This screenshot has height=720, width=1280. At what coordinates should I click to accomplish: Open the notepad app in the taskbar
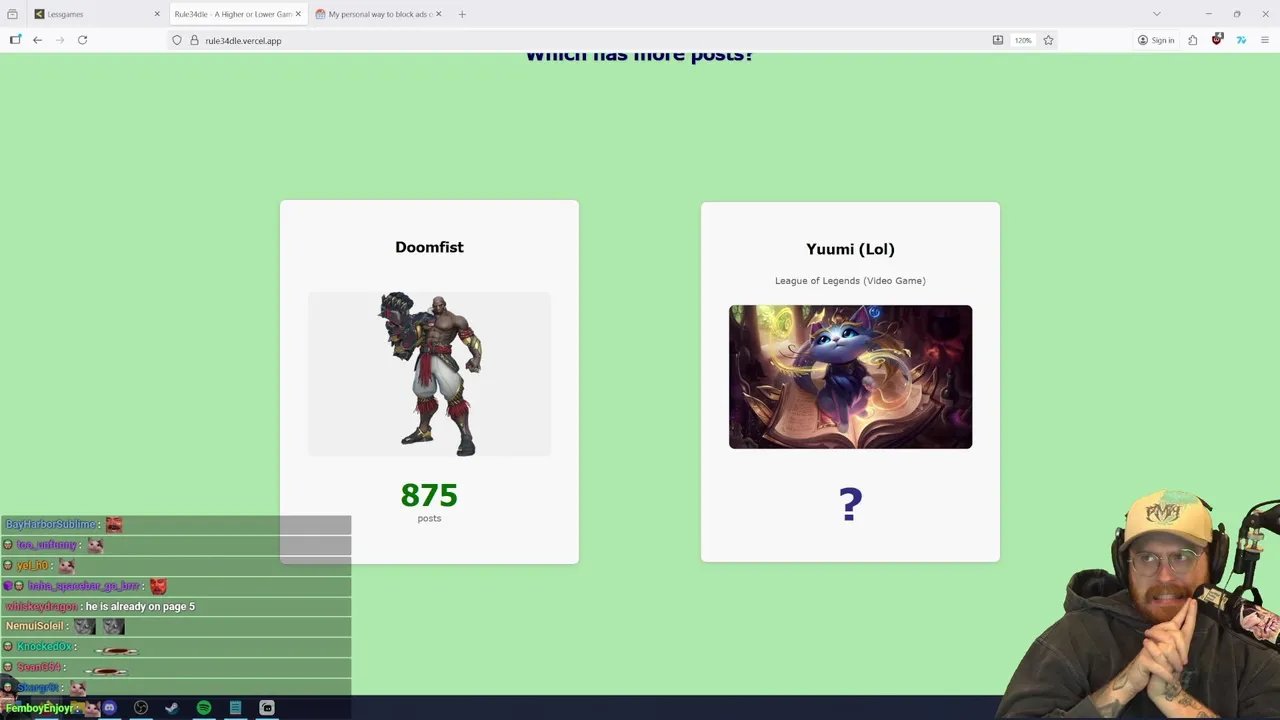[x=235, y=708]
